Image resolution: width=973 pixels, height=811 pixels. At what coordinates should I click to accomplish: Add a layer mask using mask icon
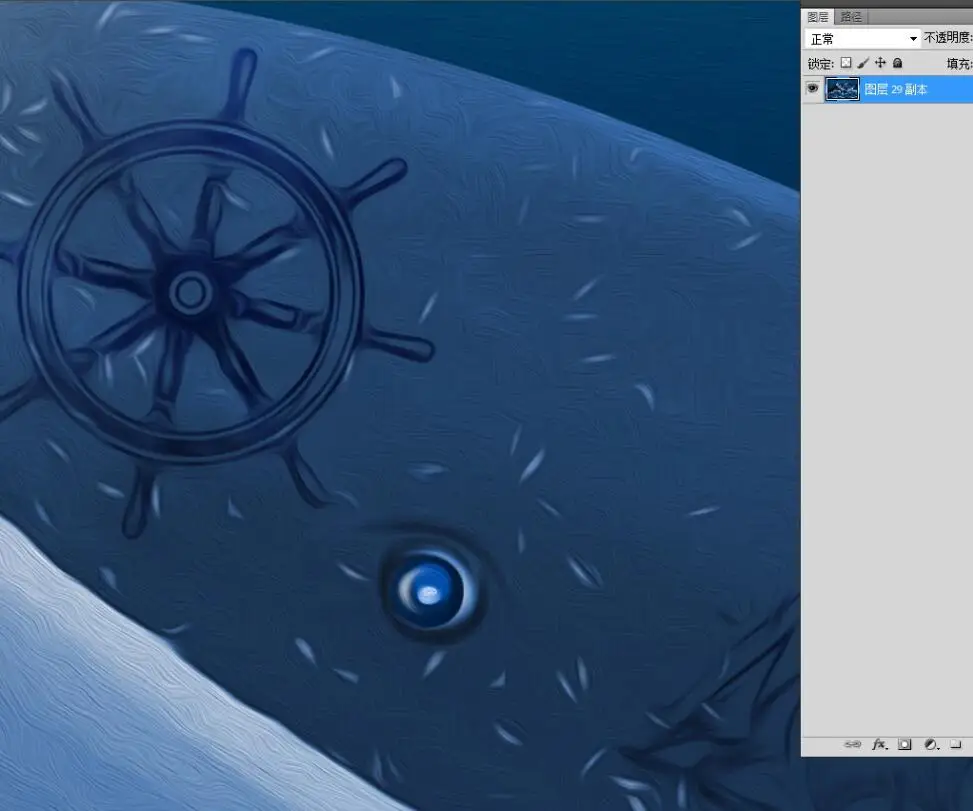(905, 744)
